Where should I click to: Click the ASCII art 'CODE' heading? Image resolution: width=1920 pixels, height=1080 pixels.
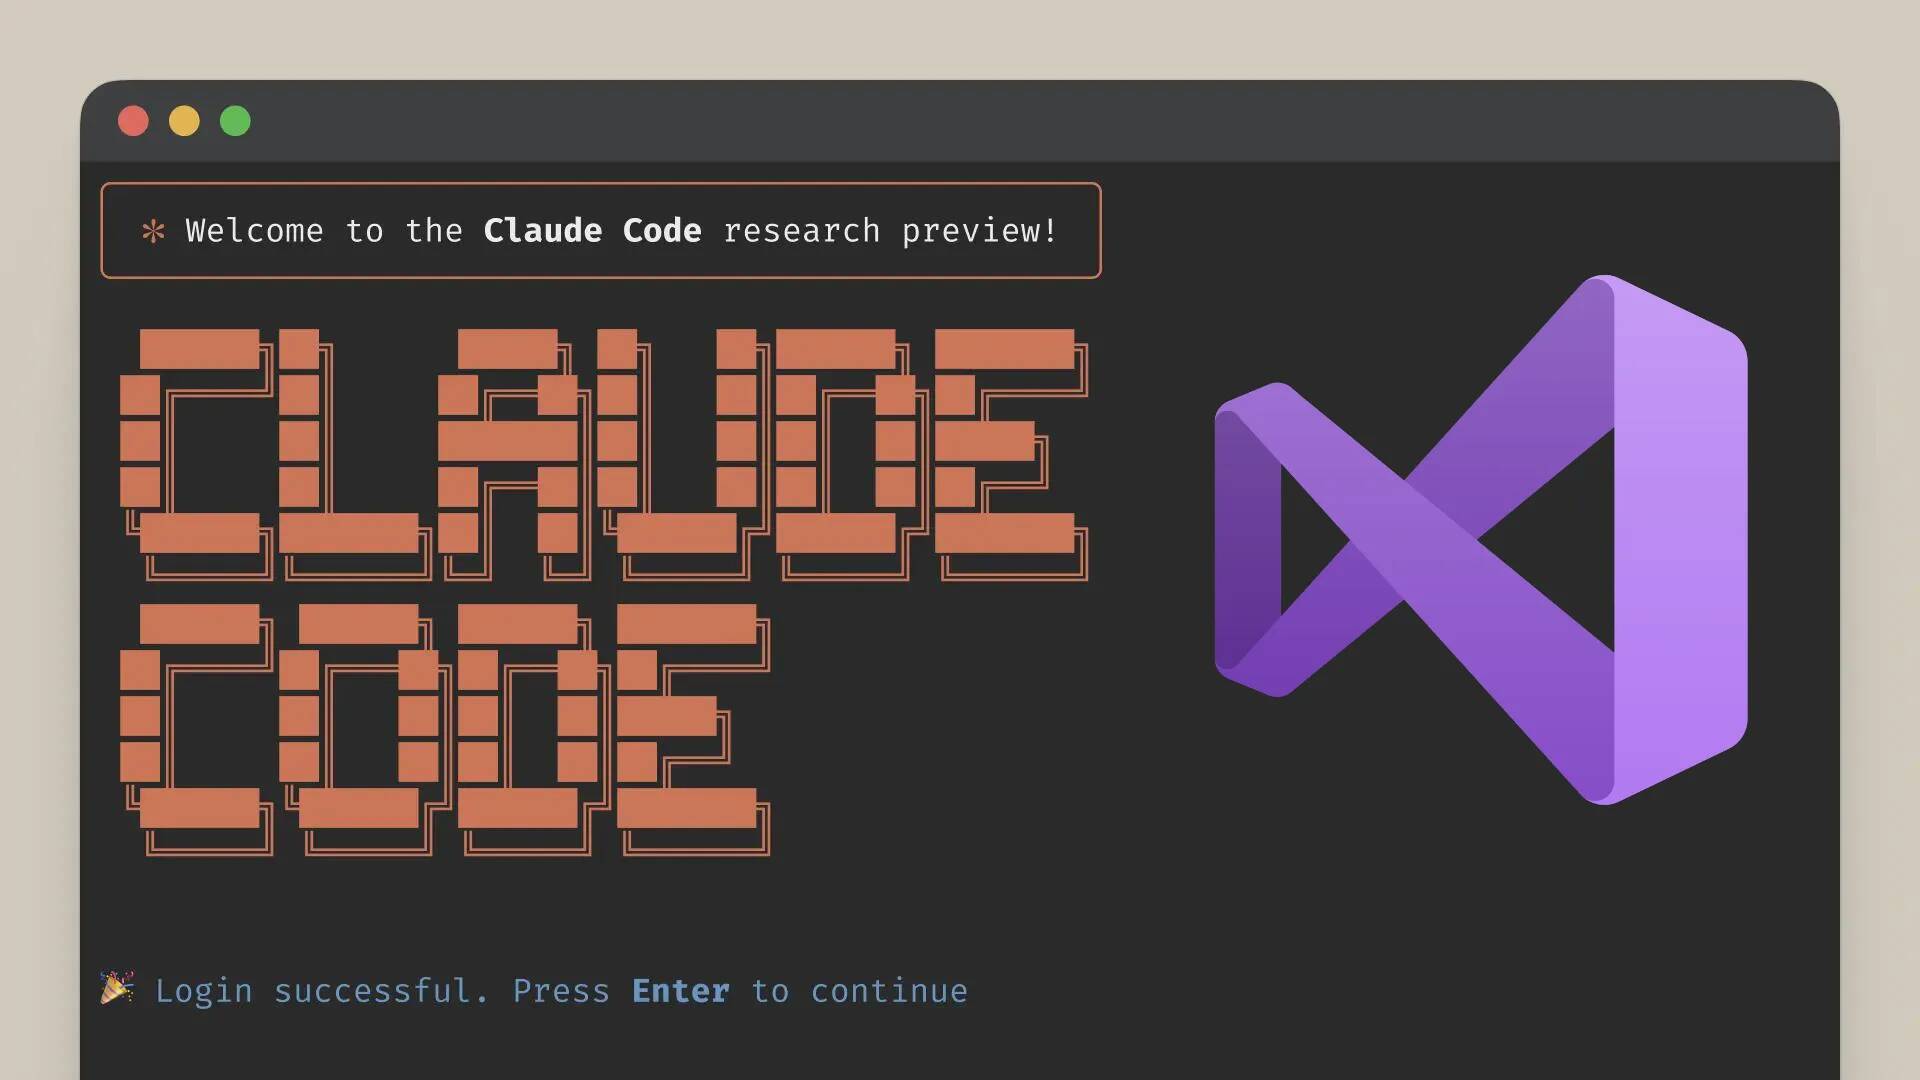pyautogui.click(x=445, y=730)
